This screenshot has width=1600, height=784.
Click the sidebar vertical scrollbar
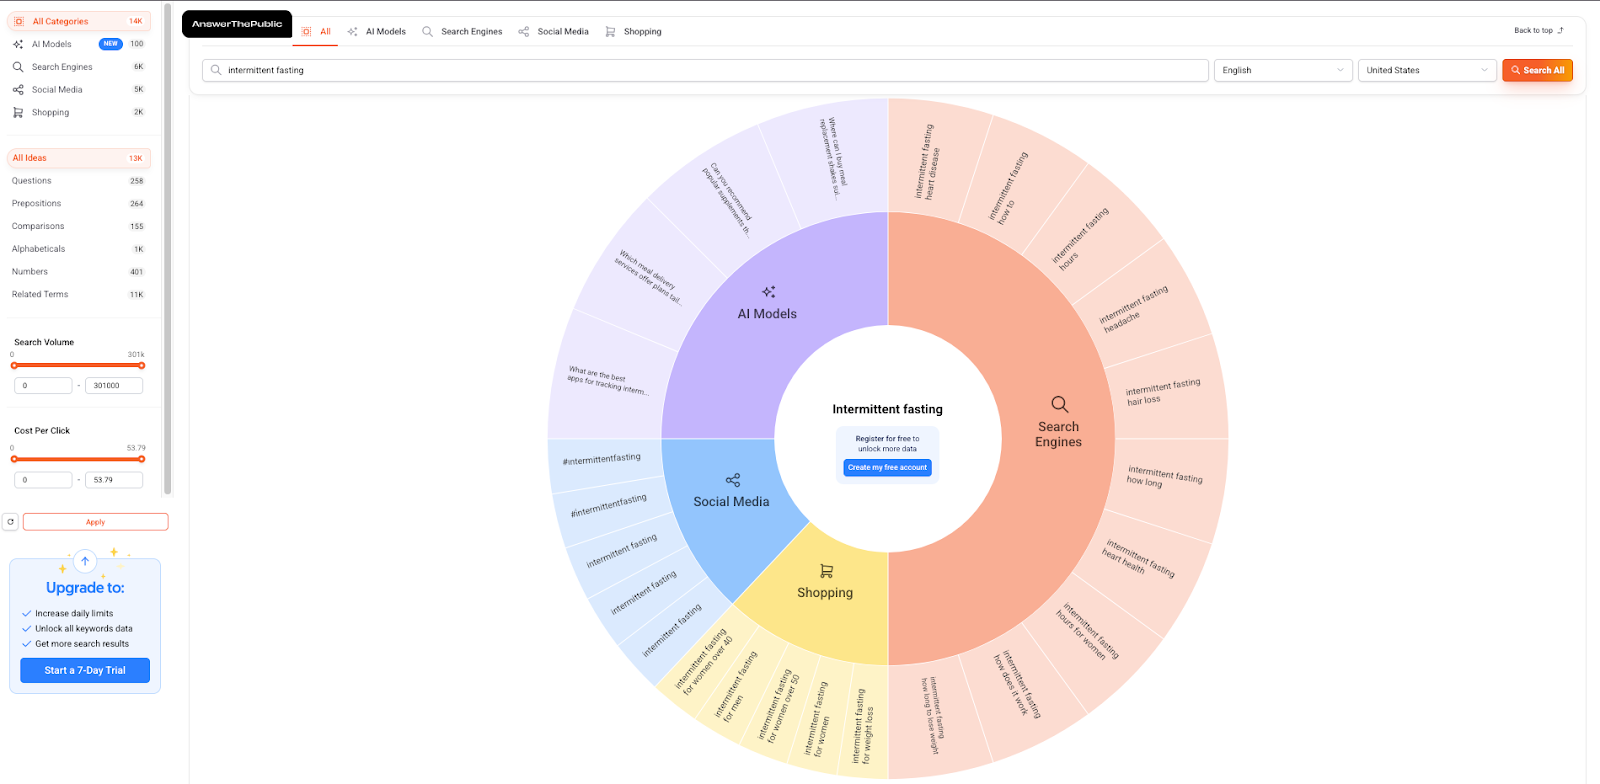pos(167,250)
